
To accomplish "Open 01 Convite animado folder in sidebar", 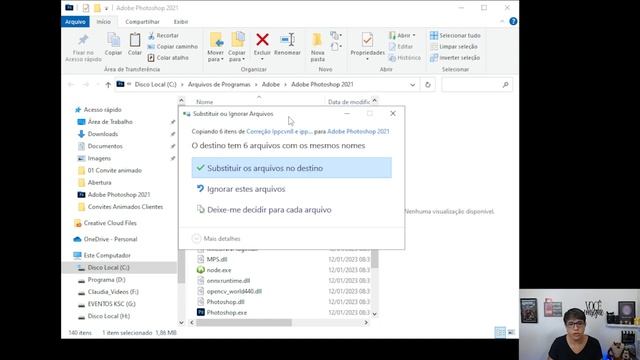I will 115,170.
